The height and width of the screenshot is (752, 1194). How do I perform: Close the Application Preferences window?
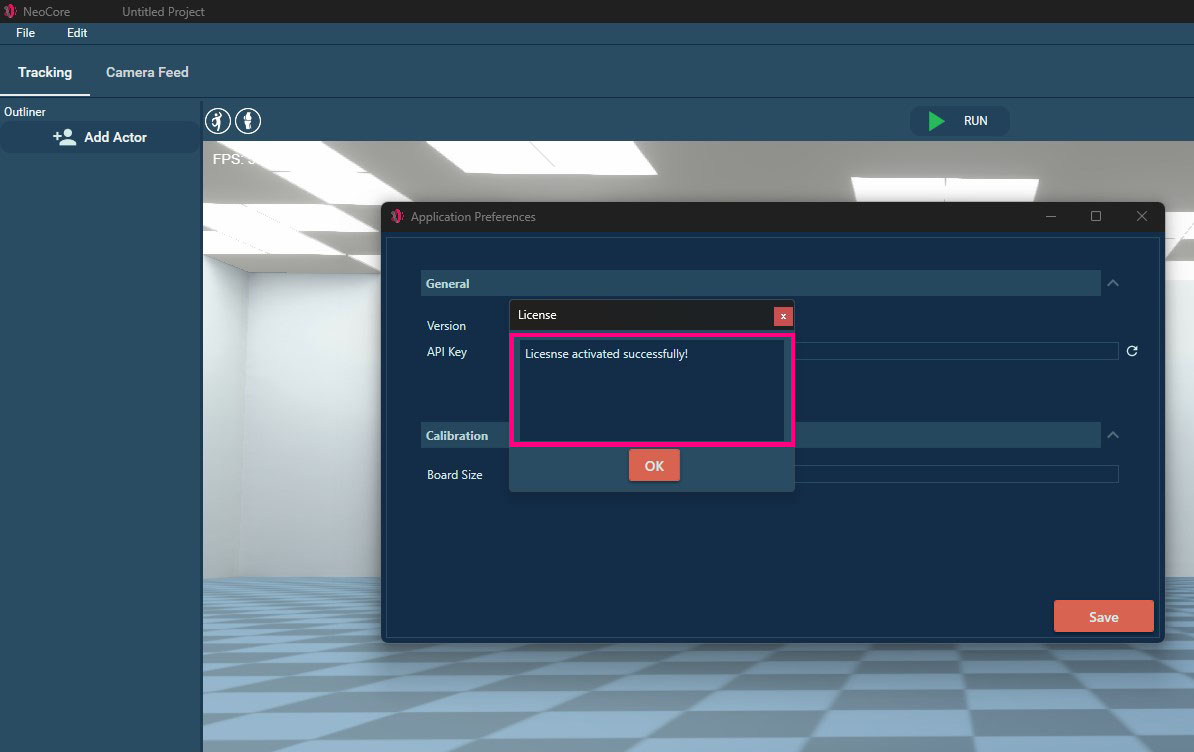[1141, 216]
